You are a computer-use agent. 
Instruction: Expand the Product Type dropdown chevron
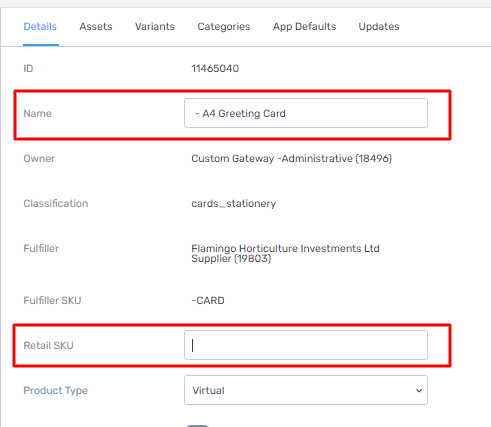(x=419, y=390)
